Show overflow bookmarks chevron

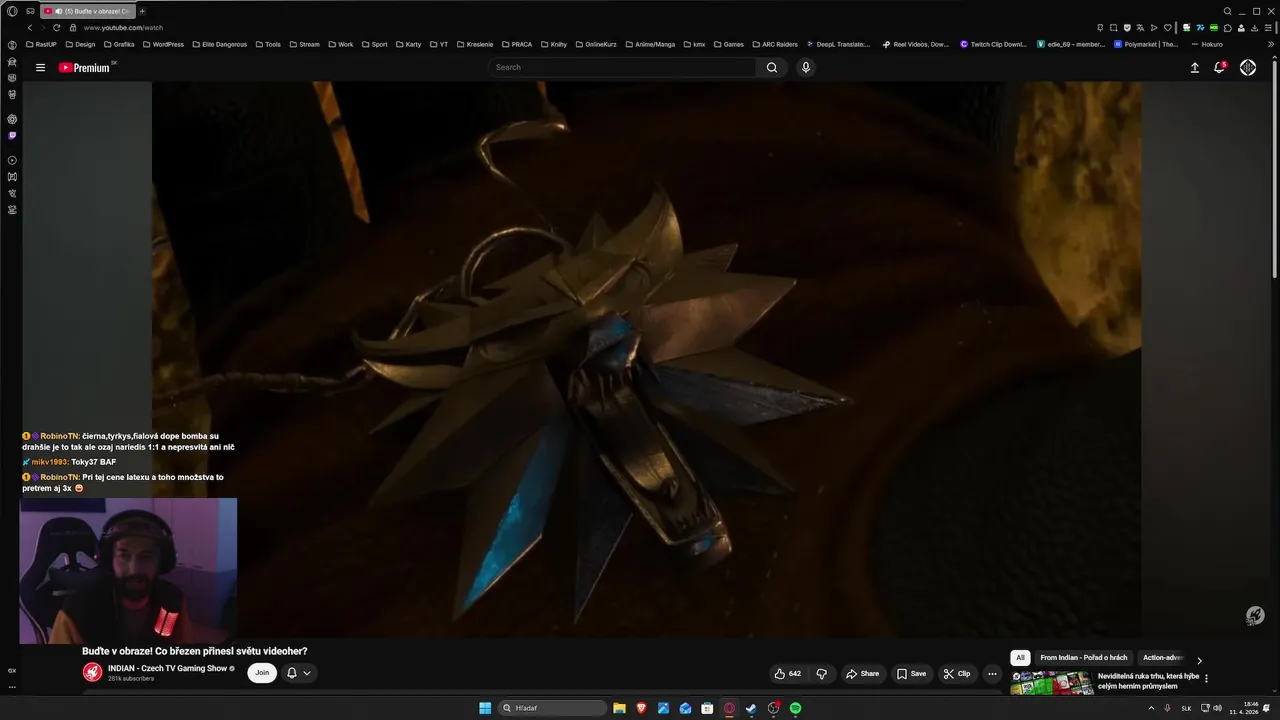coord(1271,44)
